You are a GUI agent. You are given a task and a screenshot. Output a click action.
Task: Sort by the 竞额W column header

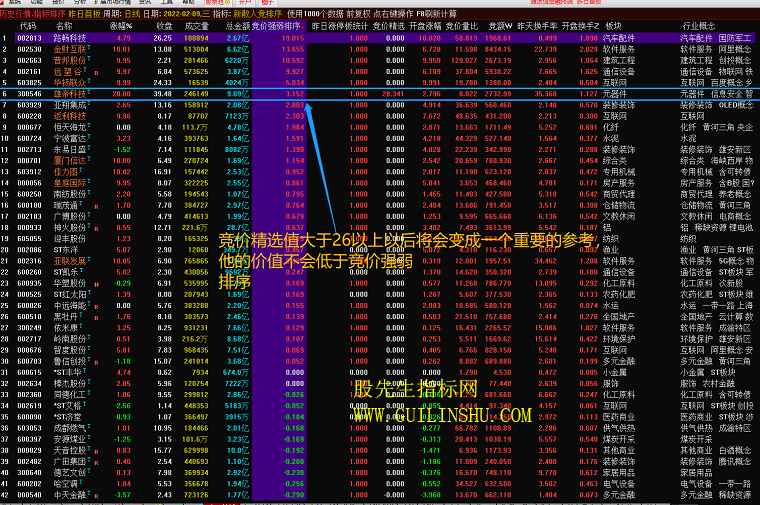click(500, 26)
